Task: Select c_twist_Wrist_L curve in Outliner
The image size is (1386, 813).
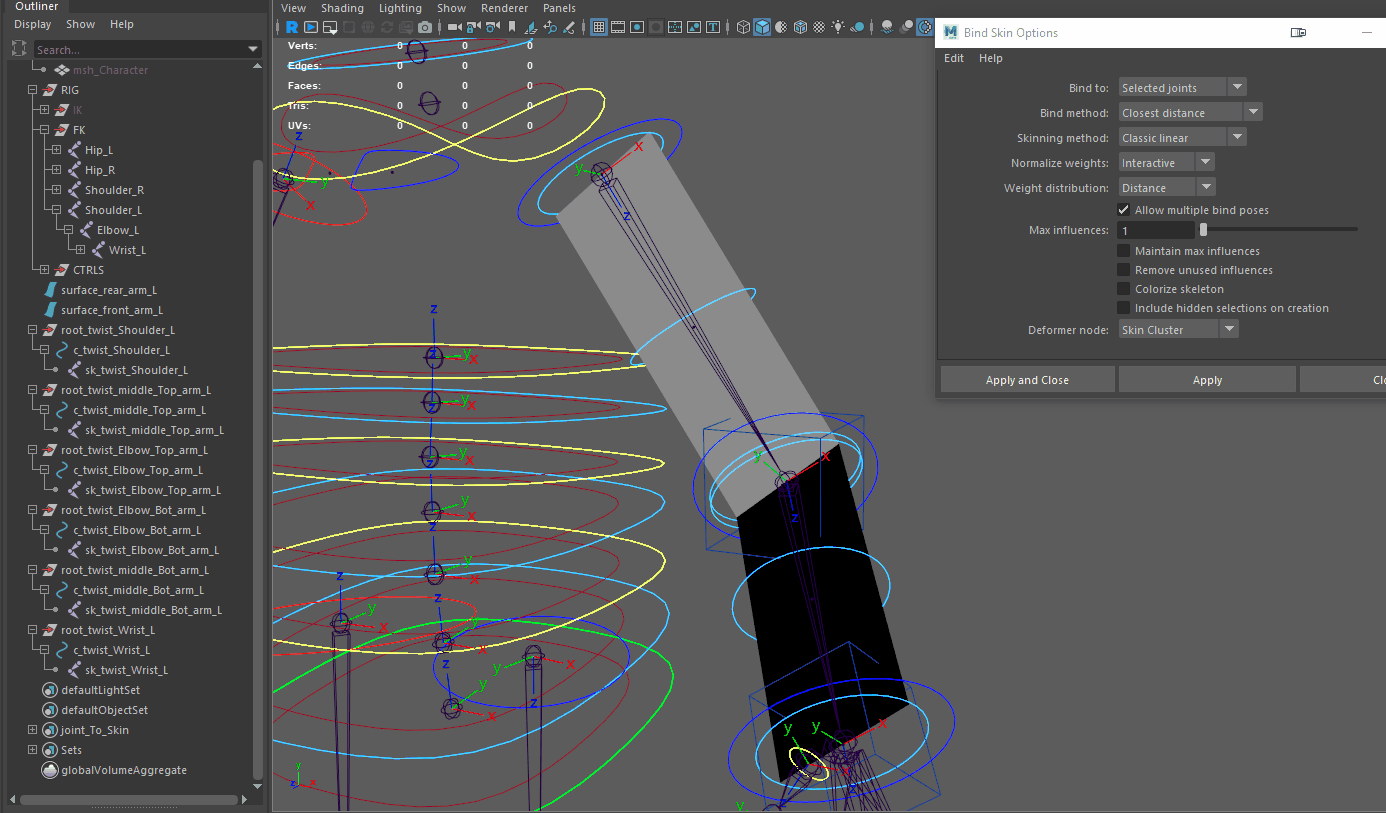Action: click(111, 650)
